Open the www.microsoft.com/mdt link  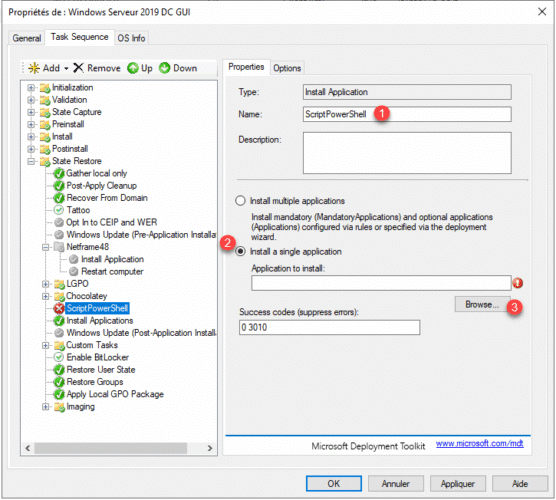(x=479, y=444)
